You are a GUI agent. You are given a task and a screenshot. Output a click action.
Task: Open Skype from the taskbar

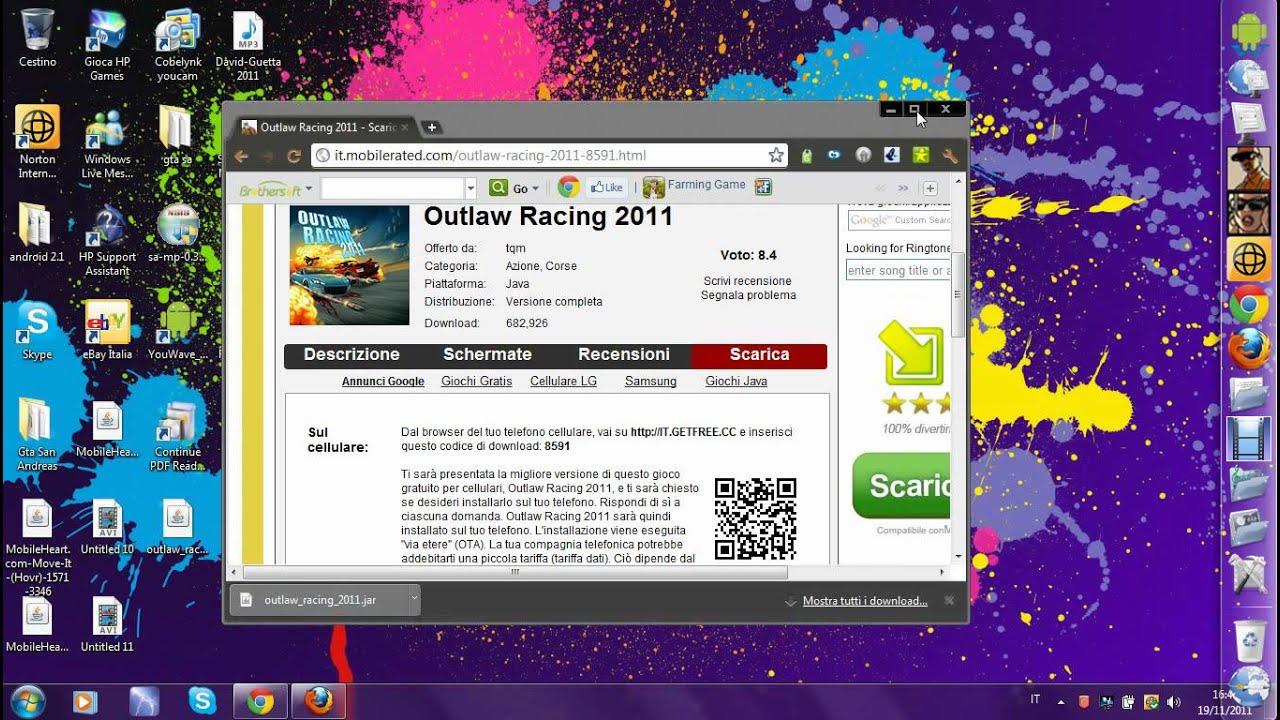[x=202, y=701]
